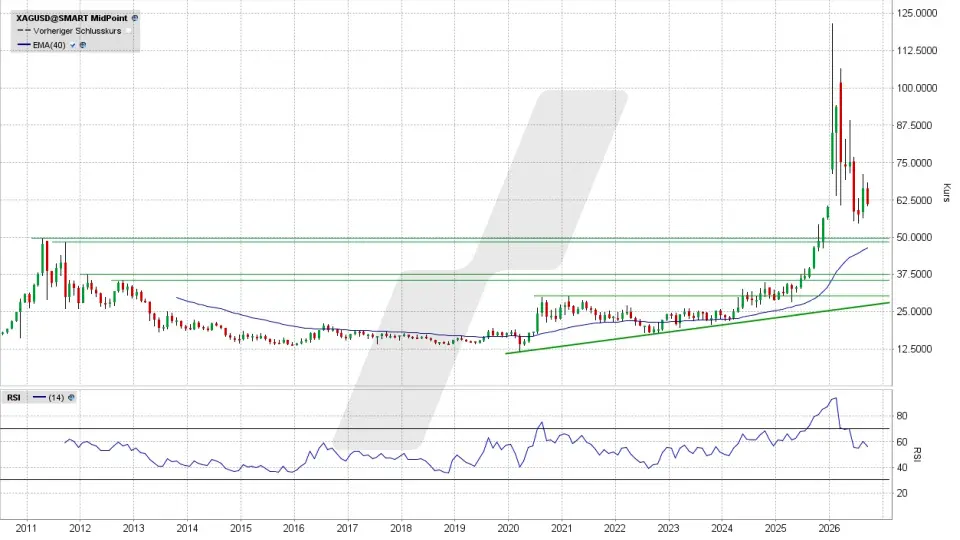This screenshot has height=540, width=960.
Task: Click the 12.5000 price axis label
Action: tap(914, 348)
